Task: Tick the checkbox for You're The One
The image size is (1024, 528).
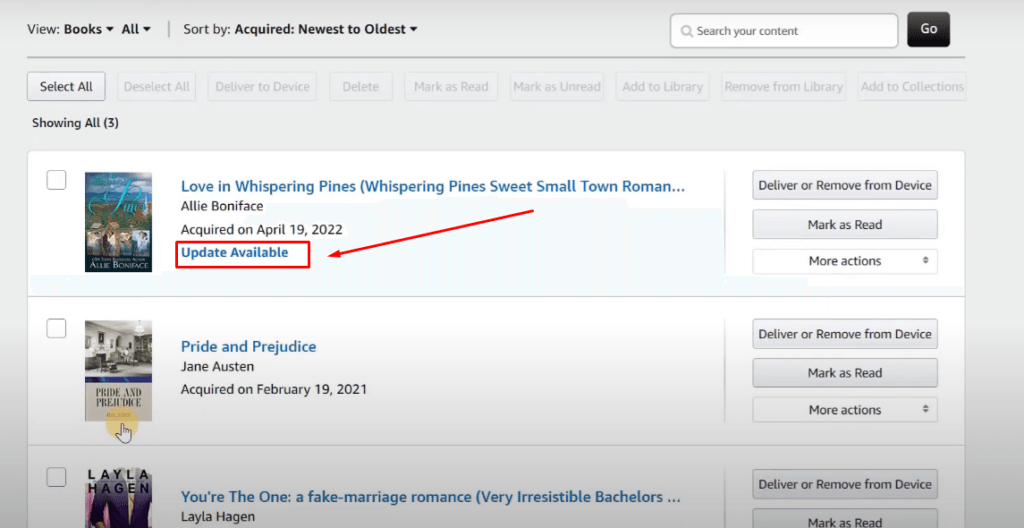Action: (x=56, y=477)
